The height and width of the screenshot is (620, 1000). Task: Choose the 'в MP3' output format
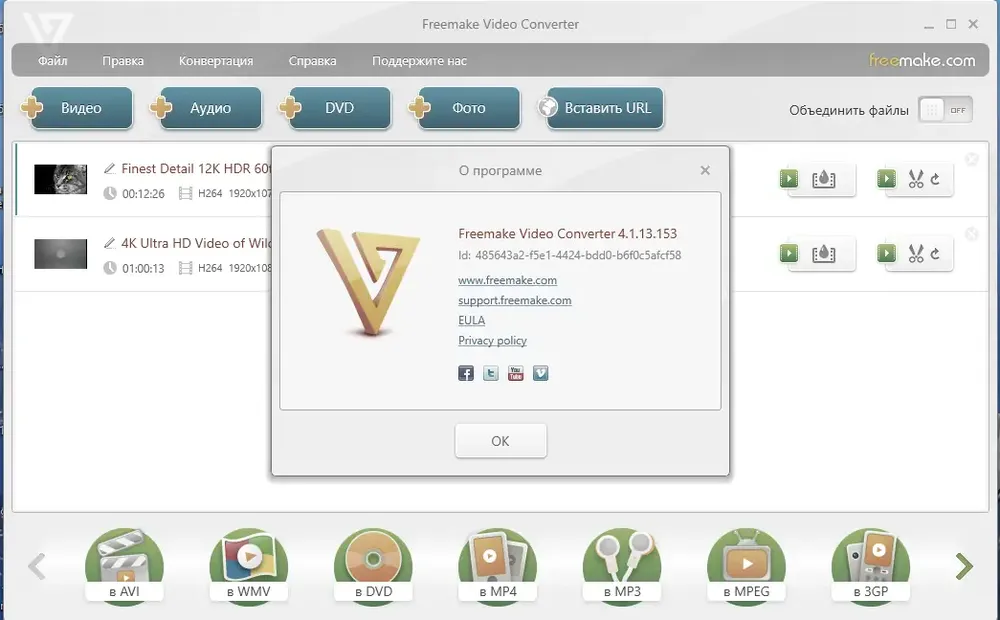622,567
